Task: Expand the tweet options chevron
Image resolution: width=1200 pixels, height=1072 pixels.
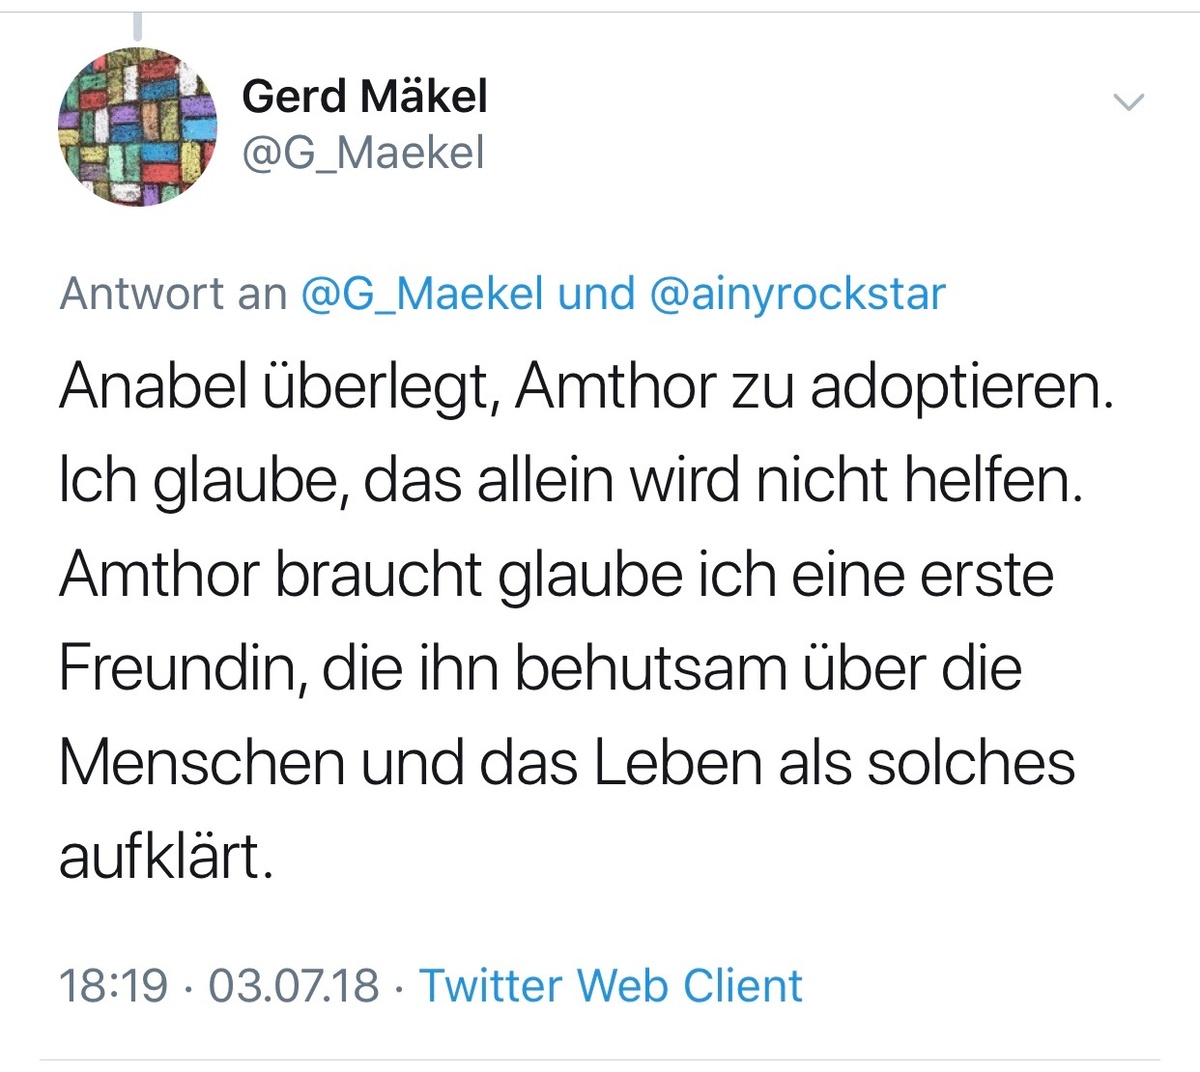Action: tap(1128, 102)
